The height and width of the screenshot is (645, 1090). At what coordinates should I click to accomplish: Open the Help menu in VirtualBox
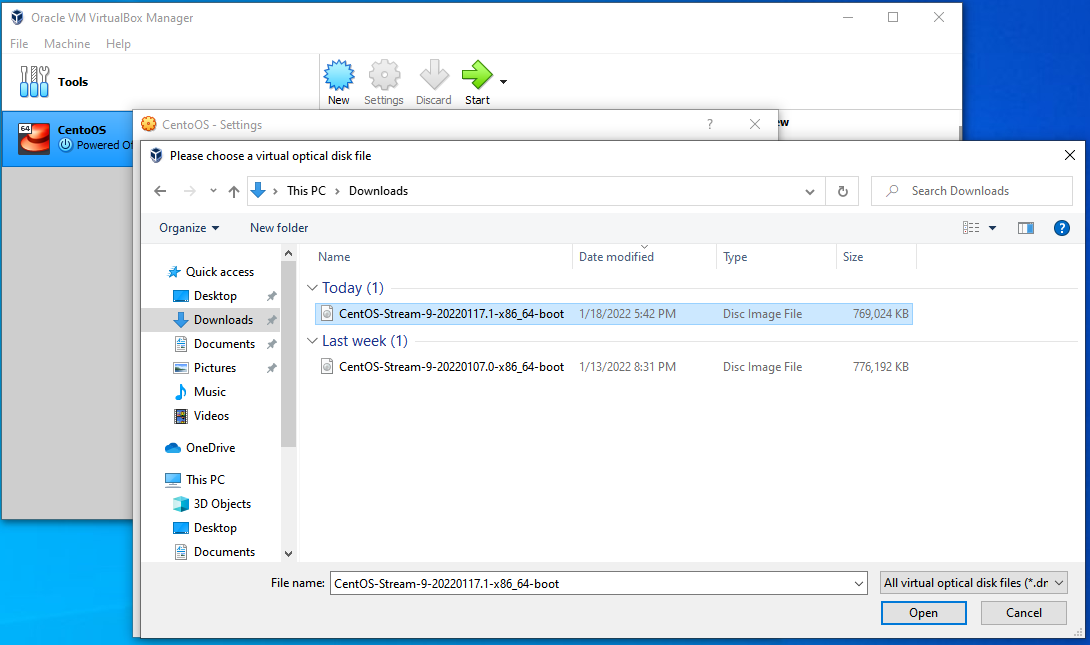pyautogui.click(x=118, y=43)
